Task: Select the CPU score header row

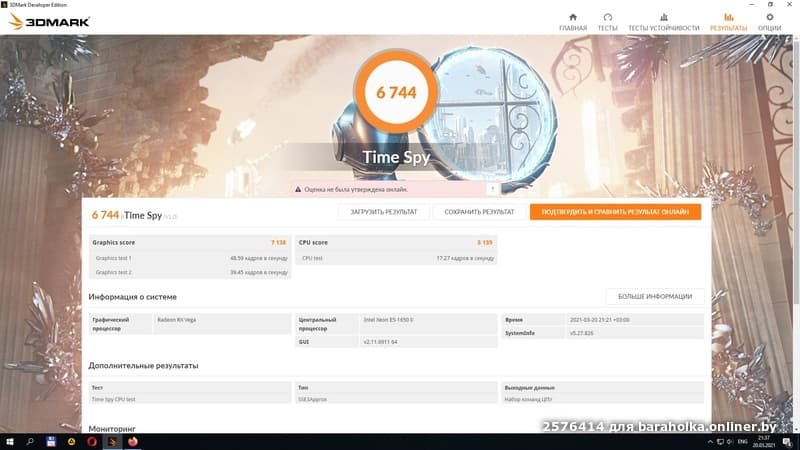Action: coord(396,243)
